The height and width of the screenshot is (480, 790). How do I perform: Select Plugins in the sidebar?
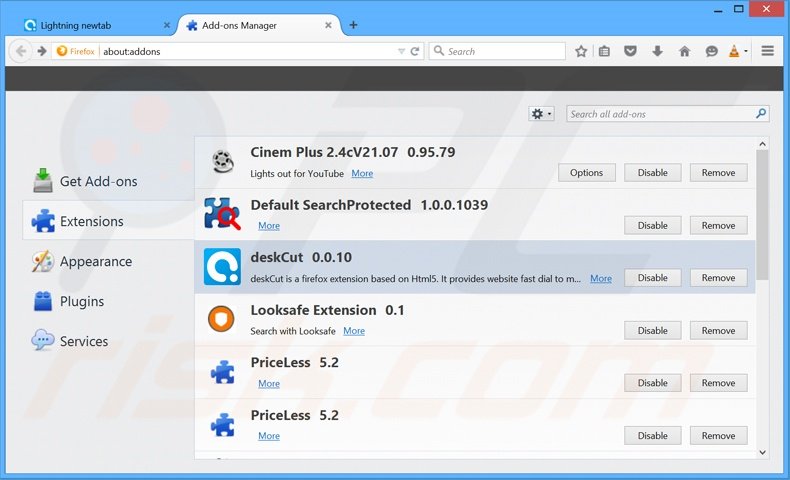(x=82, y=302)
